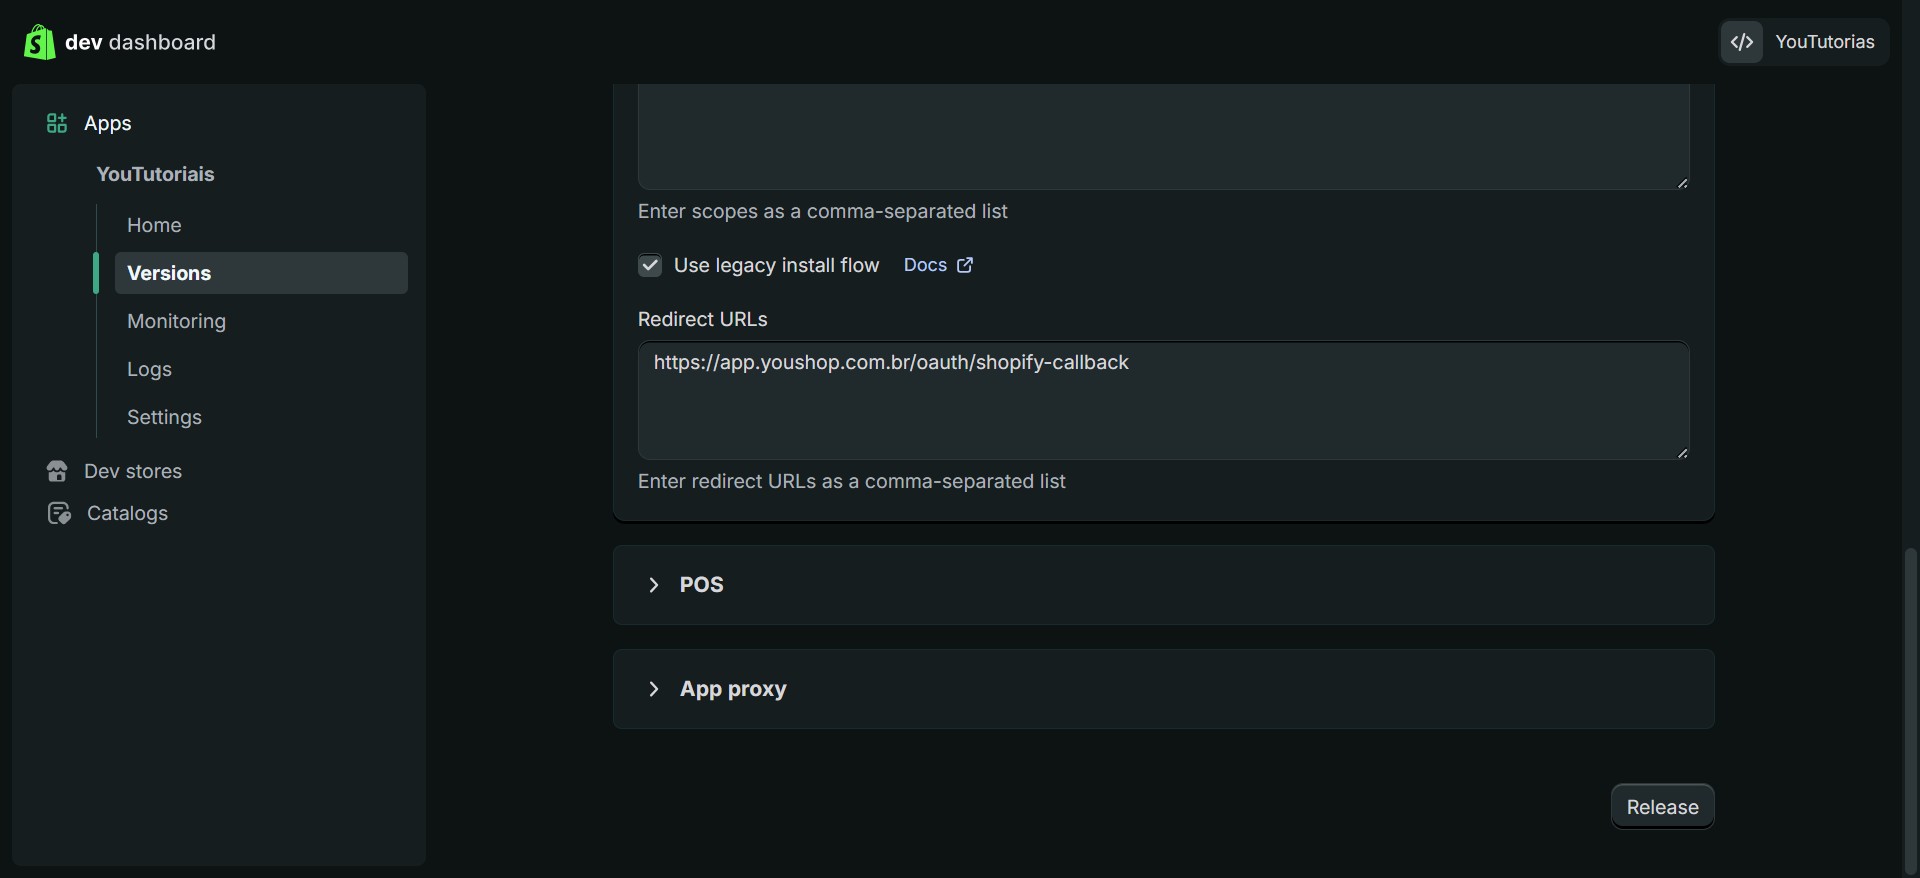The image size is (1920, 878).
Task: Click the Release button
Action: tap(1662, 807)
